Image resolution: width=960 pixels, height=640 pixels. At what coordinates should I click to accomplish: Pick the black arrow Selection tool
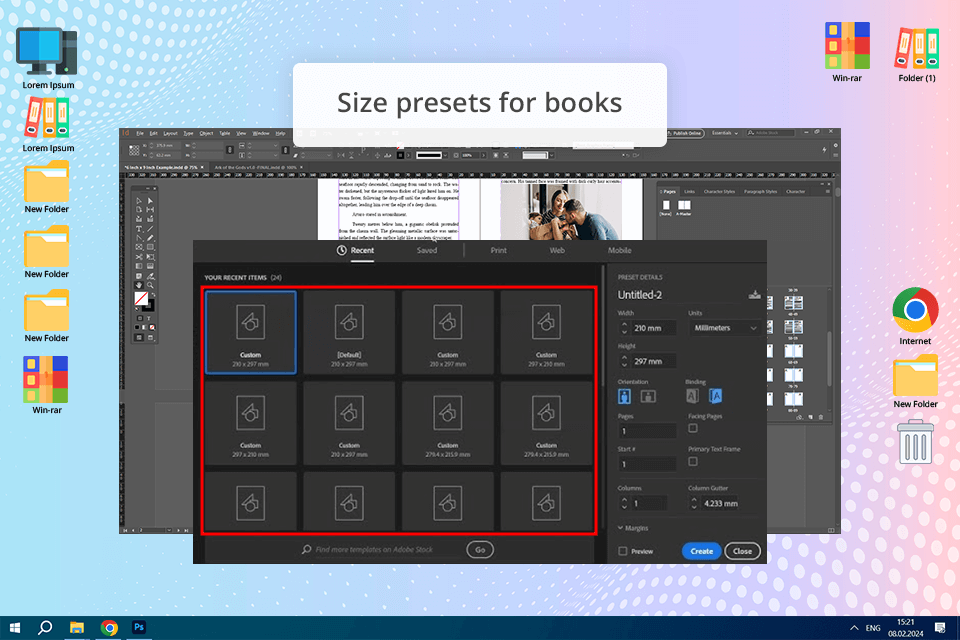tap(139, 201)
